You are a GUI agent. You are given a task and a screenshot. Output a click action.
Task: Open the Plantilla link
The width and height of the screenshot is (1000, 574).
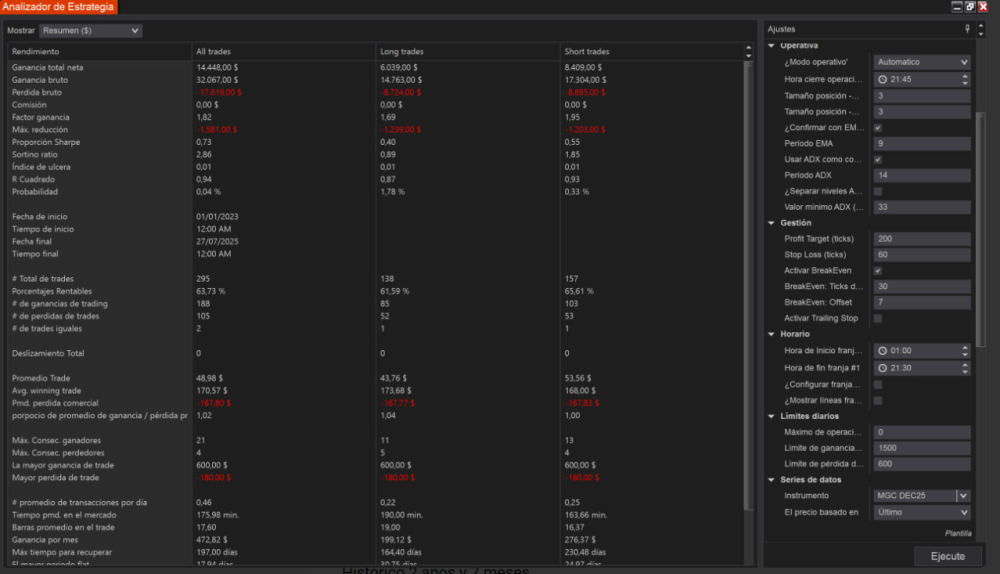click(958, 533)
